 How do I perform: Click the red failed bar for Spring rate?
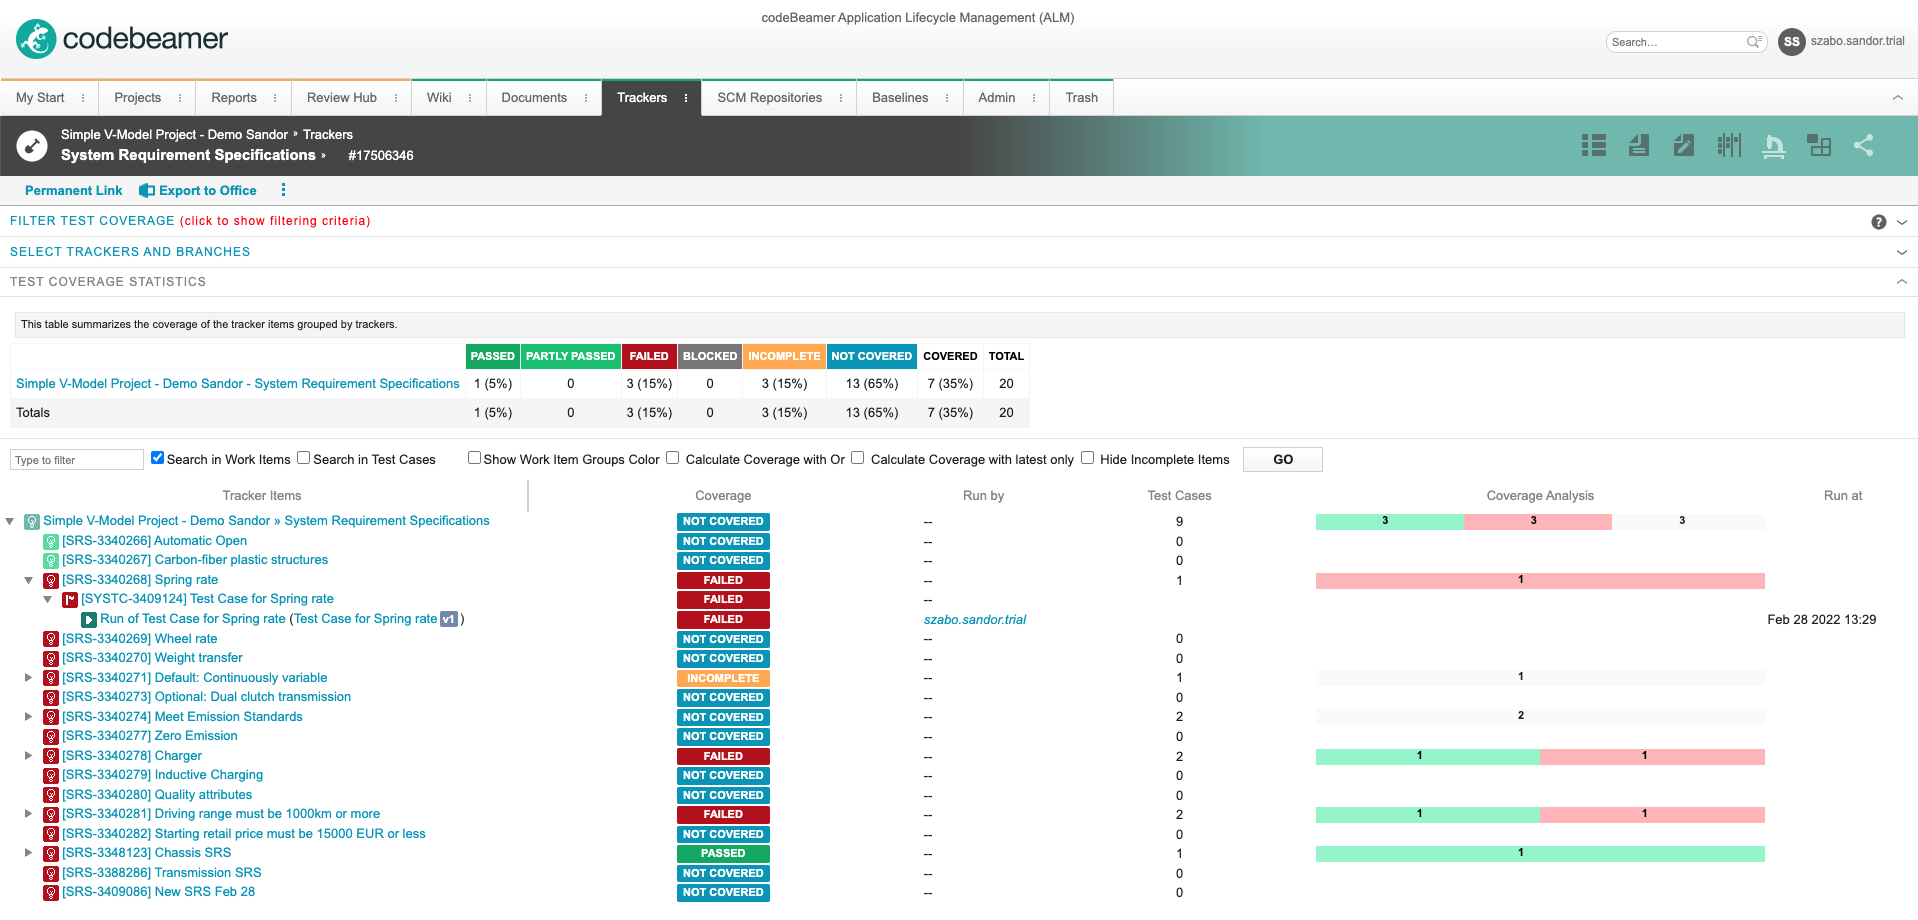[1539, 581]
